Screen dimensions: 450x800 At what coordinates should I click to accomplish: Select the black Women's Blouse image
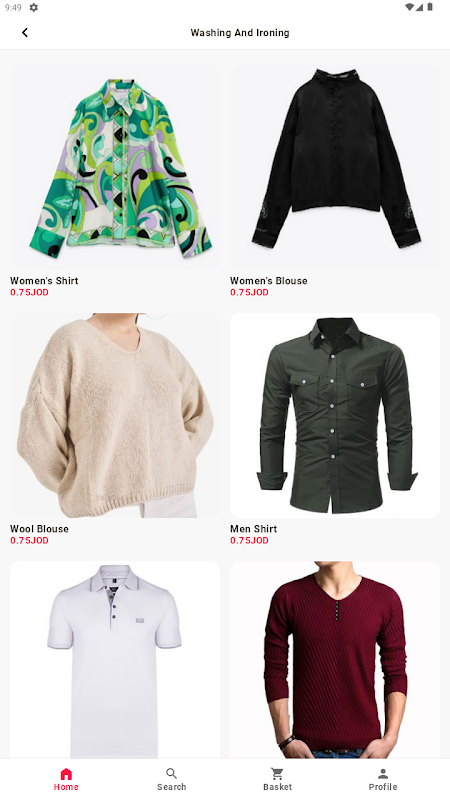tap(335, 167)
